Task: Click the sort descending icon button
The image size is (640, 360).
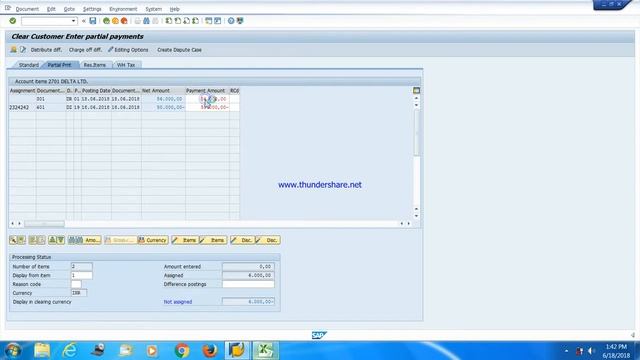Action: [x=60, y=240]
